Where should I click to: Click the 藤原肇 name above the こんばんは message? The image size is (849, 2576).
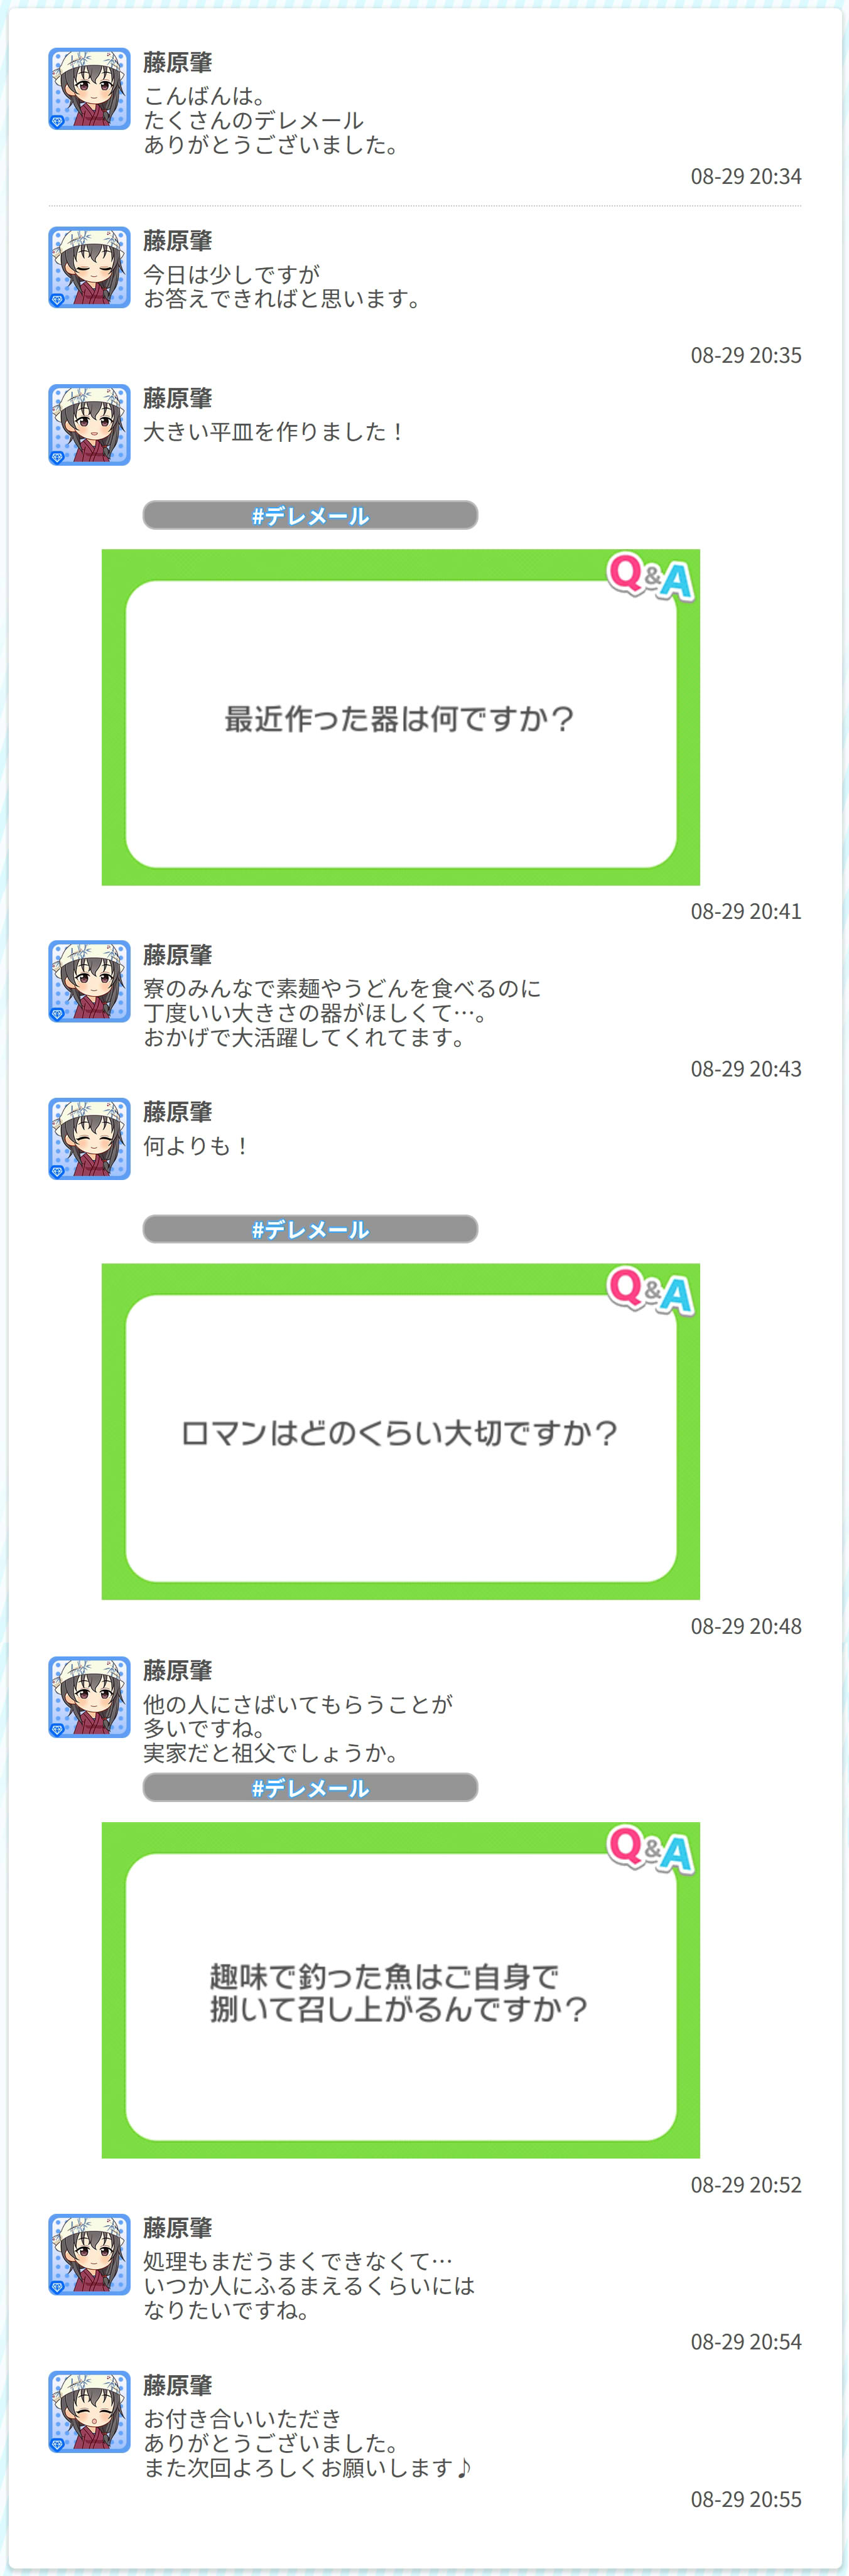178,63
